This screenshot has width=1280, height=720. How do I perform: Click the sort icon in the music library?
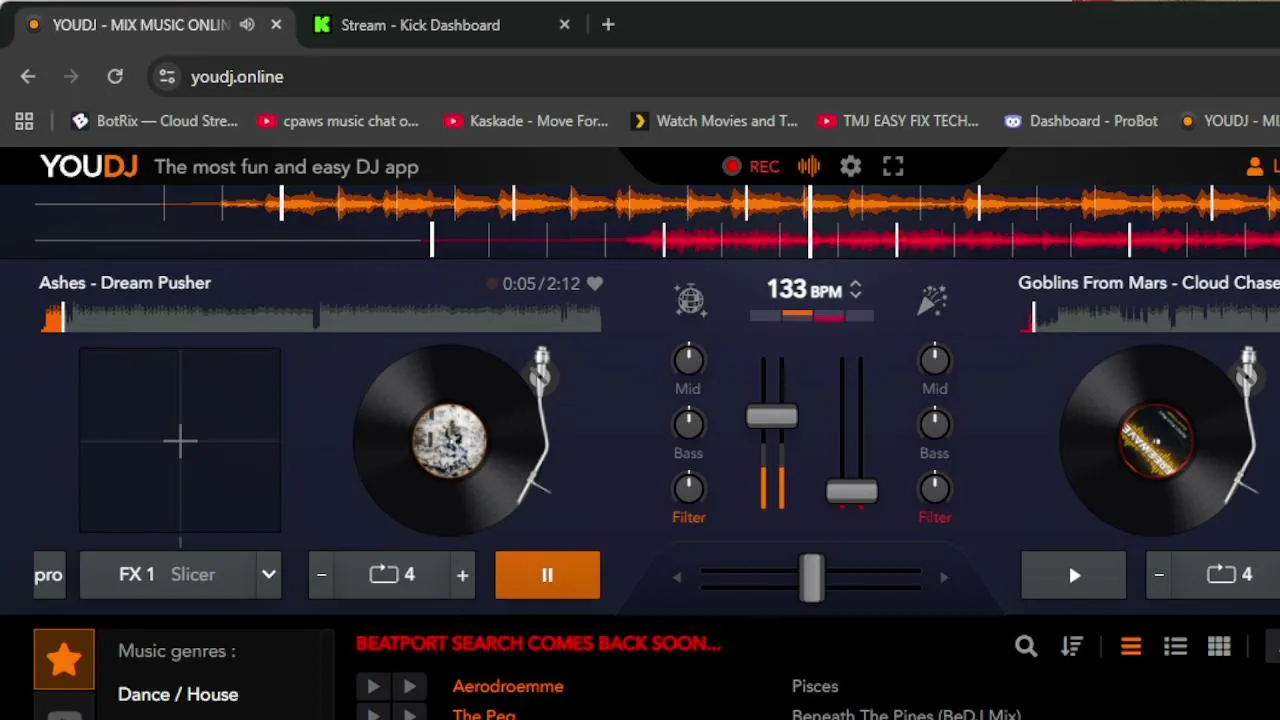(x=1072, y=647)
